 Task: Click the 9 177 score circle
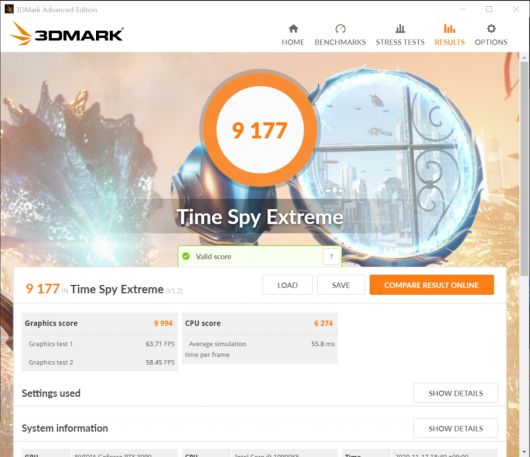click(259, 129)
